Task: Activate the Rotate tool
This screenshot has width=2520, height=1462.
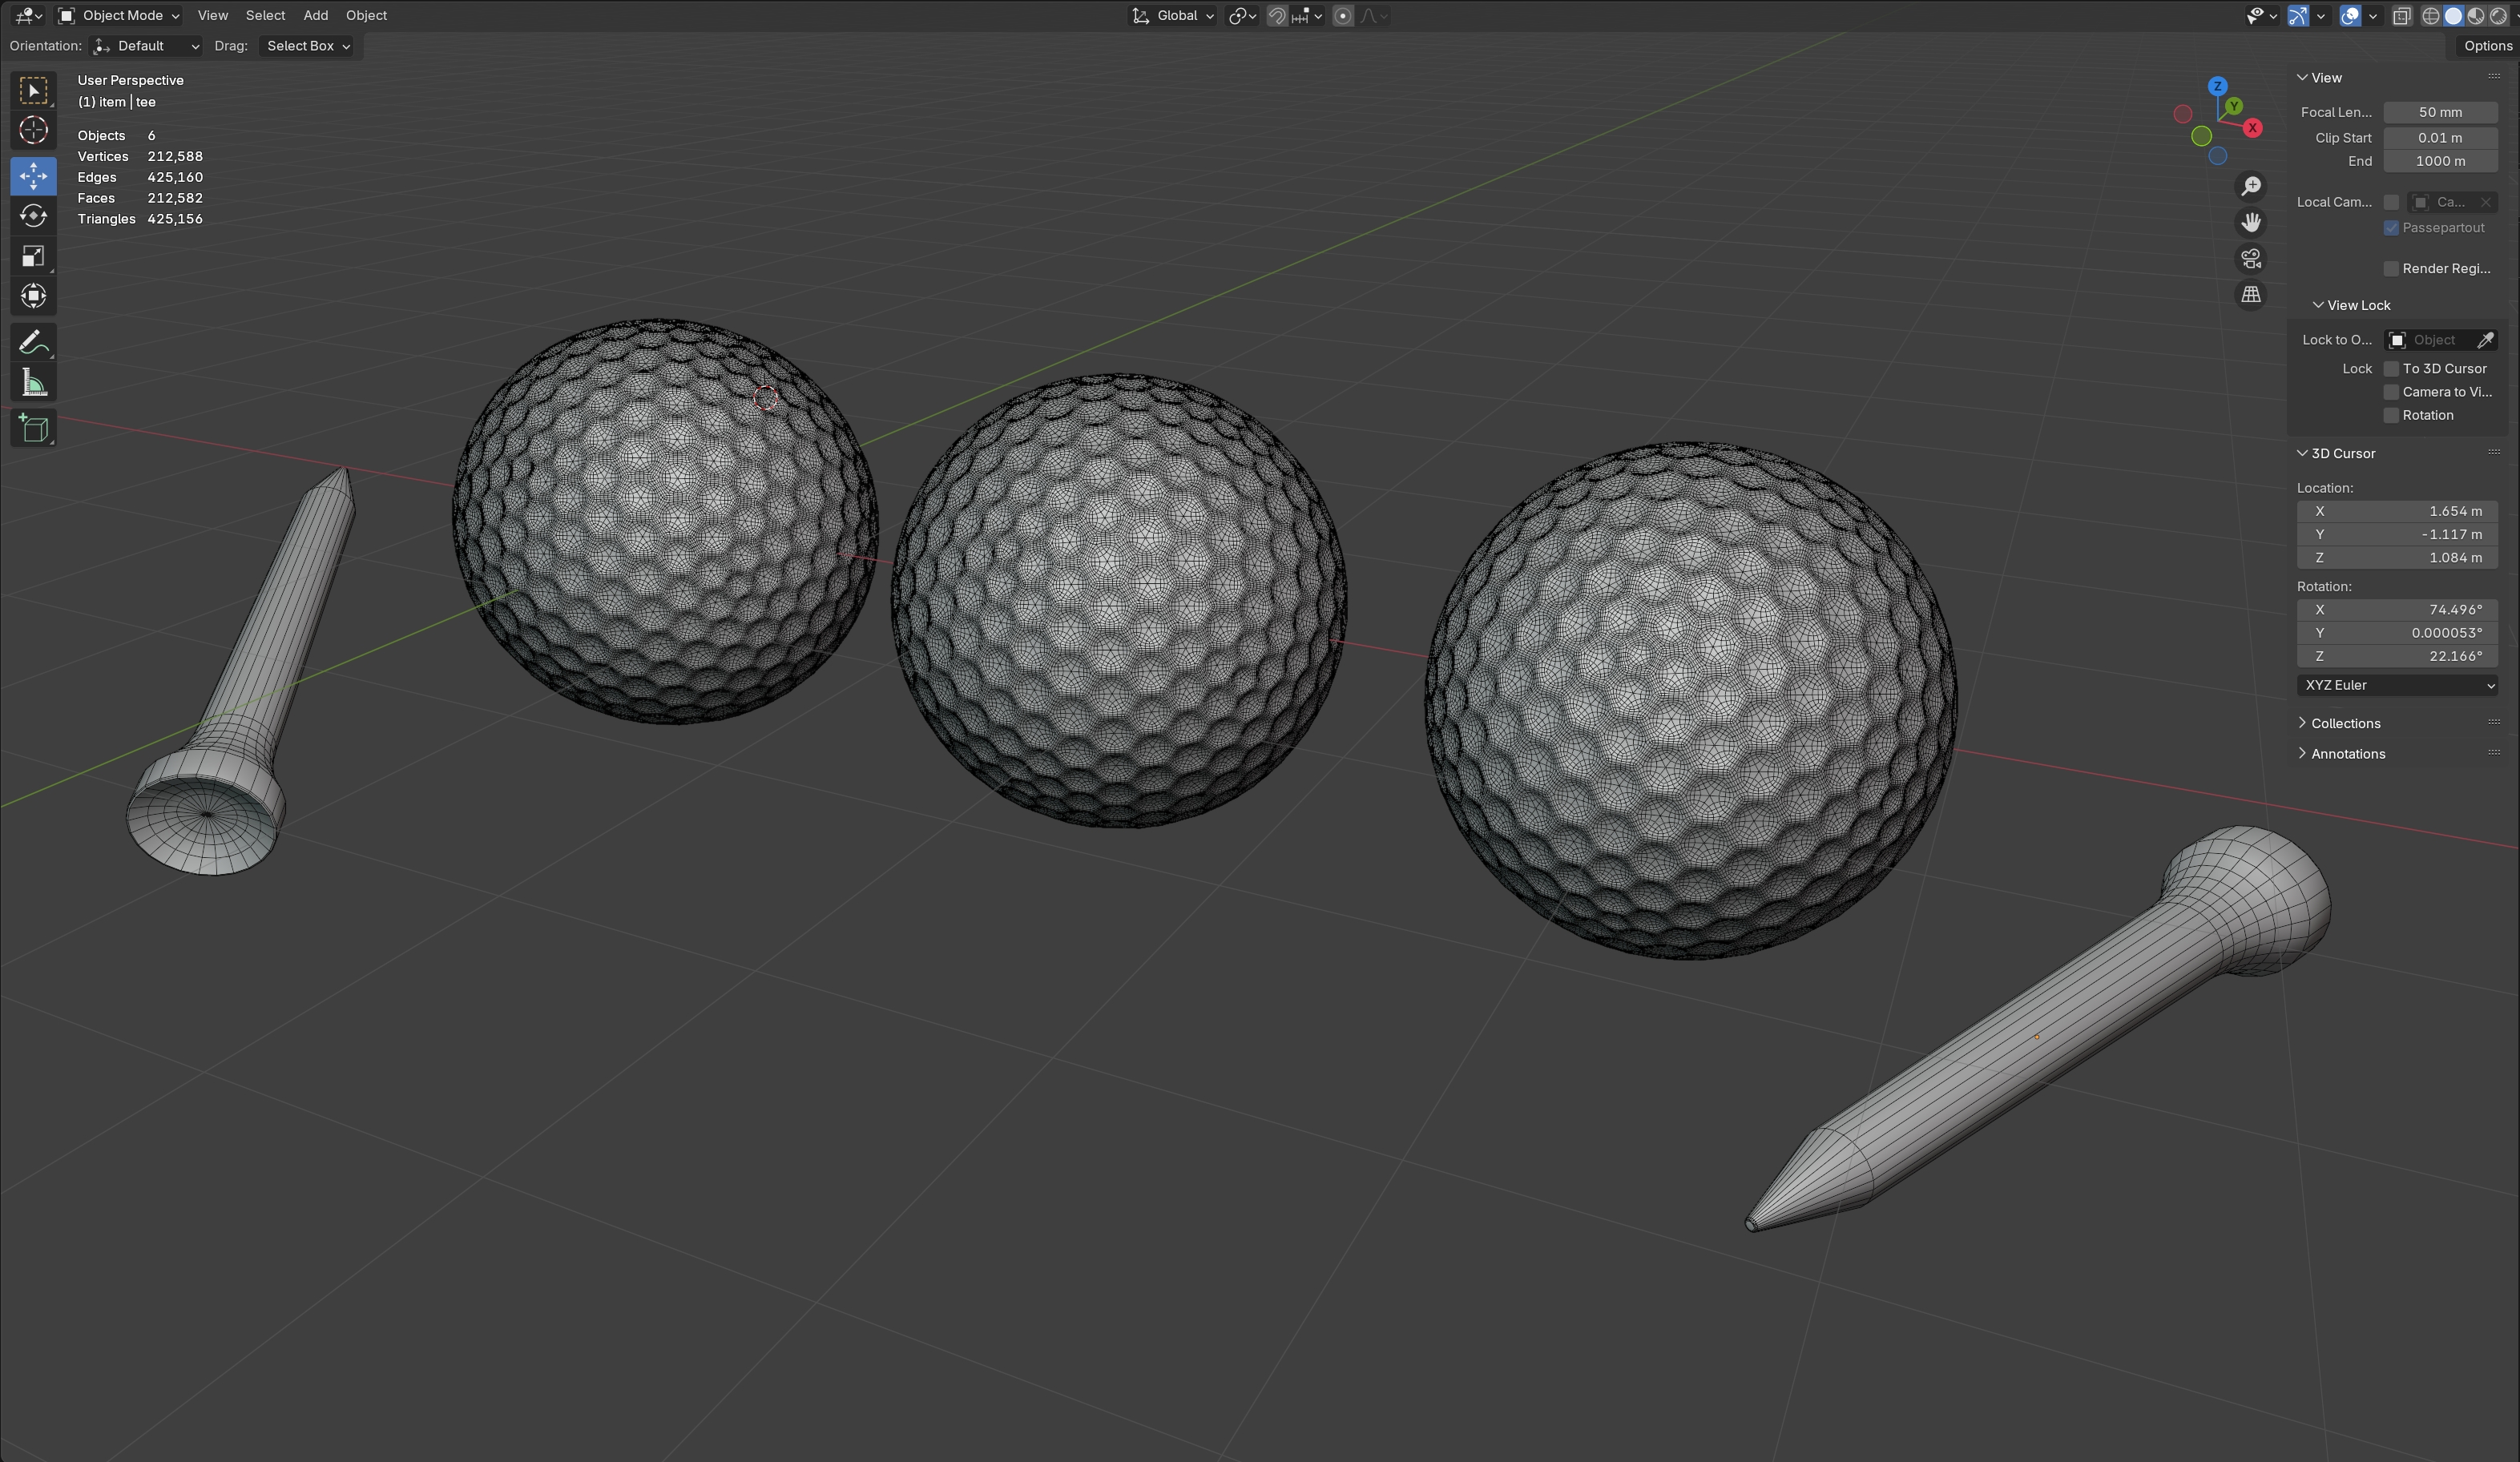Action: click(33, 216)
